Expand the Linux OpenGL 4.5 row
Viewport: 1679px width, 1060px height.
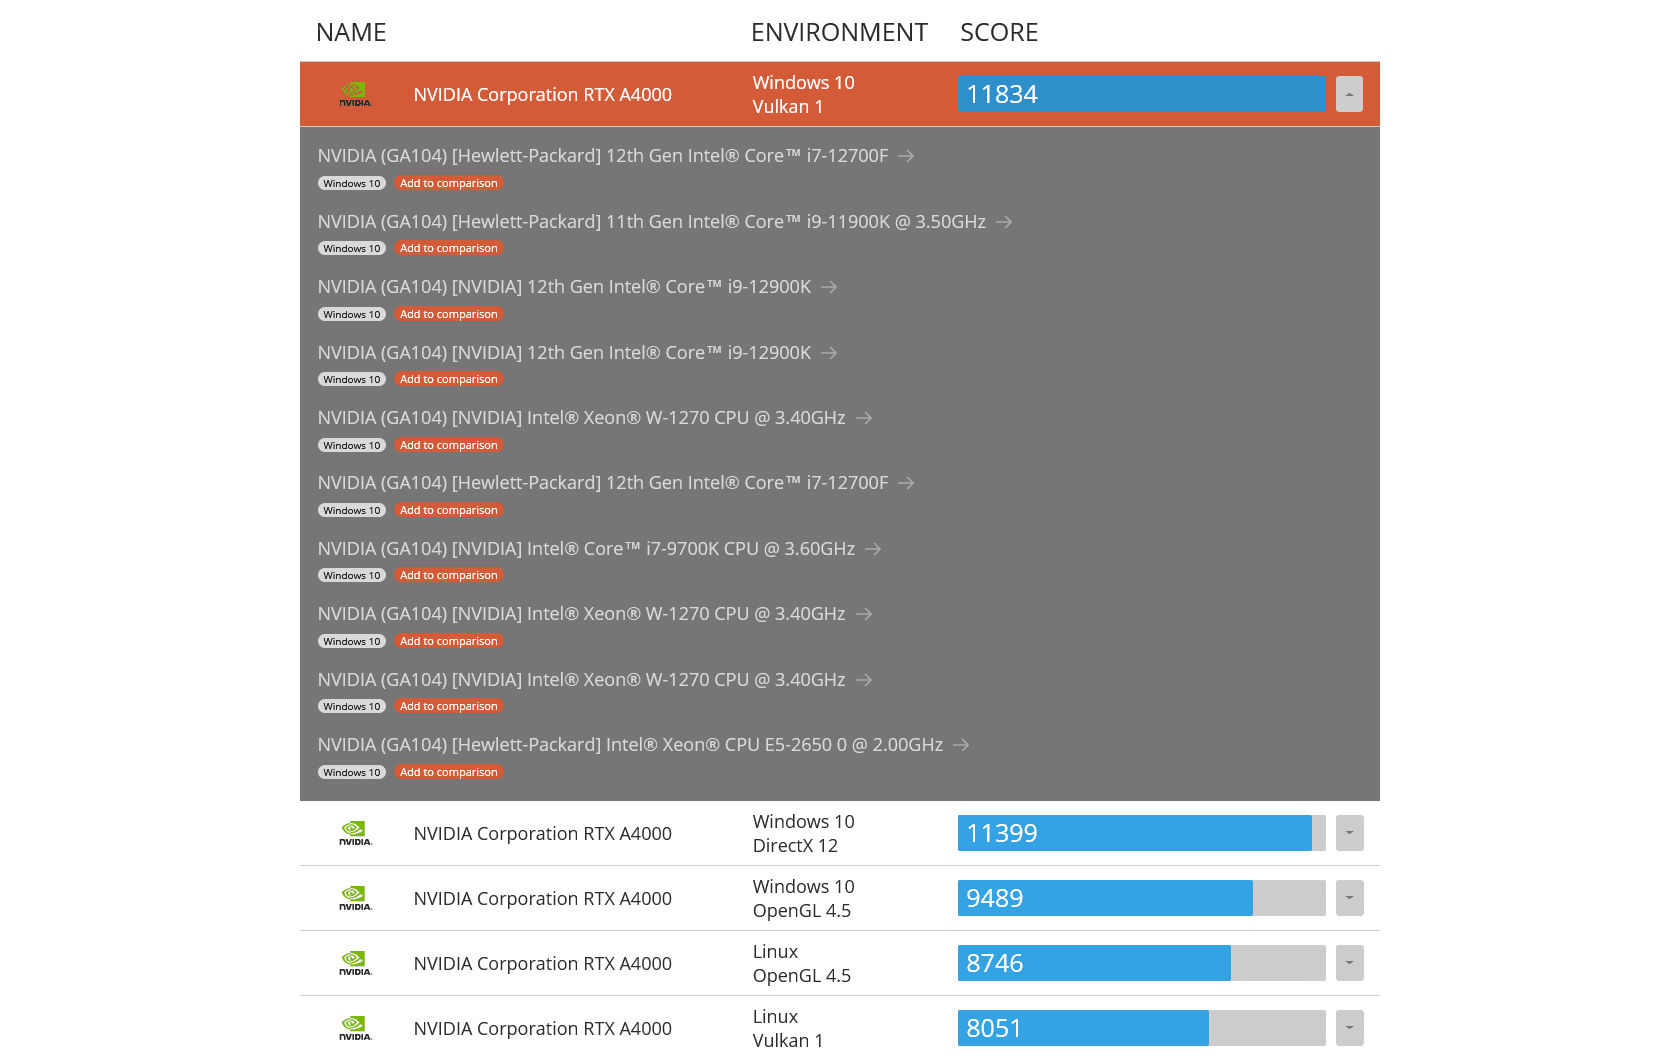1349,963
